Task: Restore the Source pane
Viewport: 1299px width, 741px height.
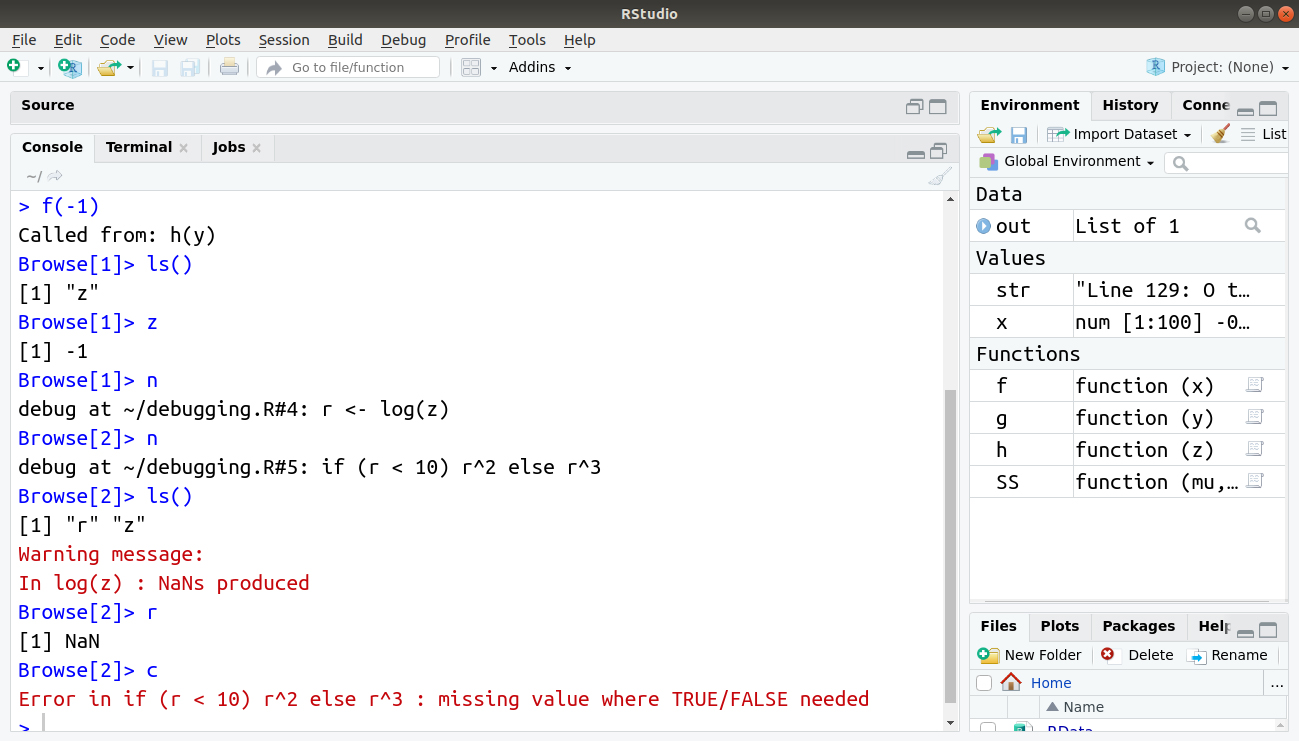Action: tap(914, 107)
